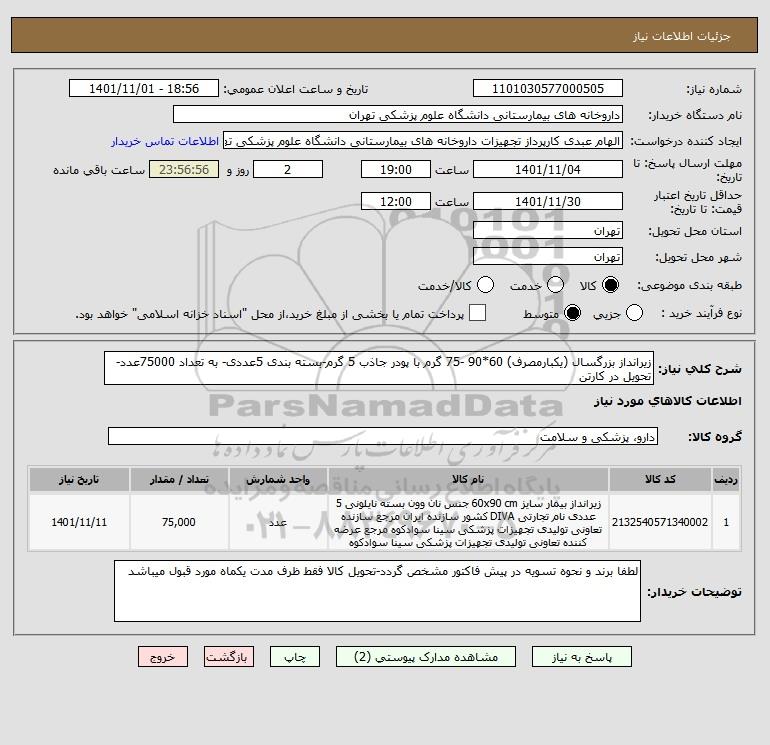Click the شرح کلی نیاز label
Image resolution: width=770 pixels, height=745 pixels.
pyautogui.click(x=700, y=369)
